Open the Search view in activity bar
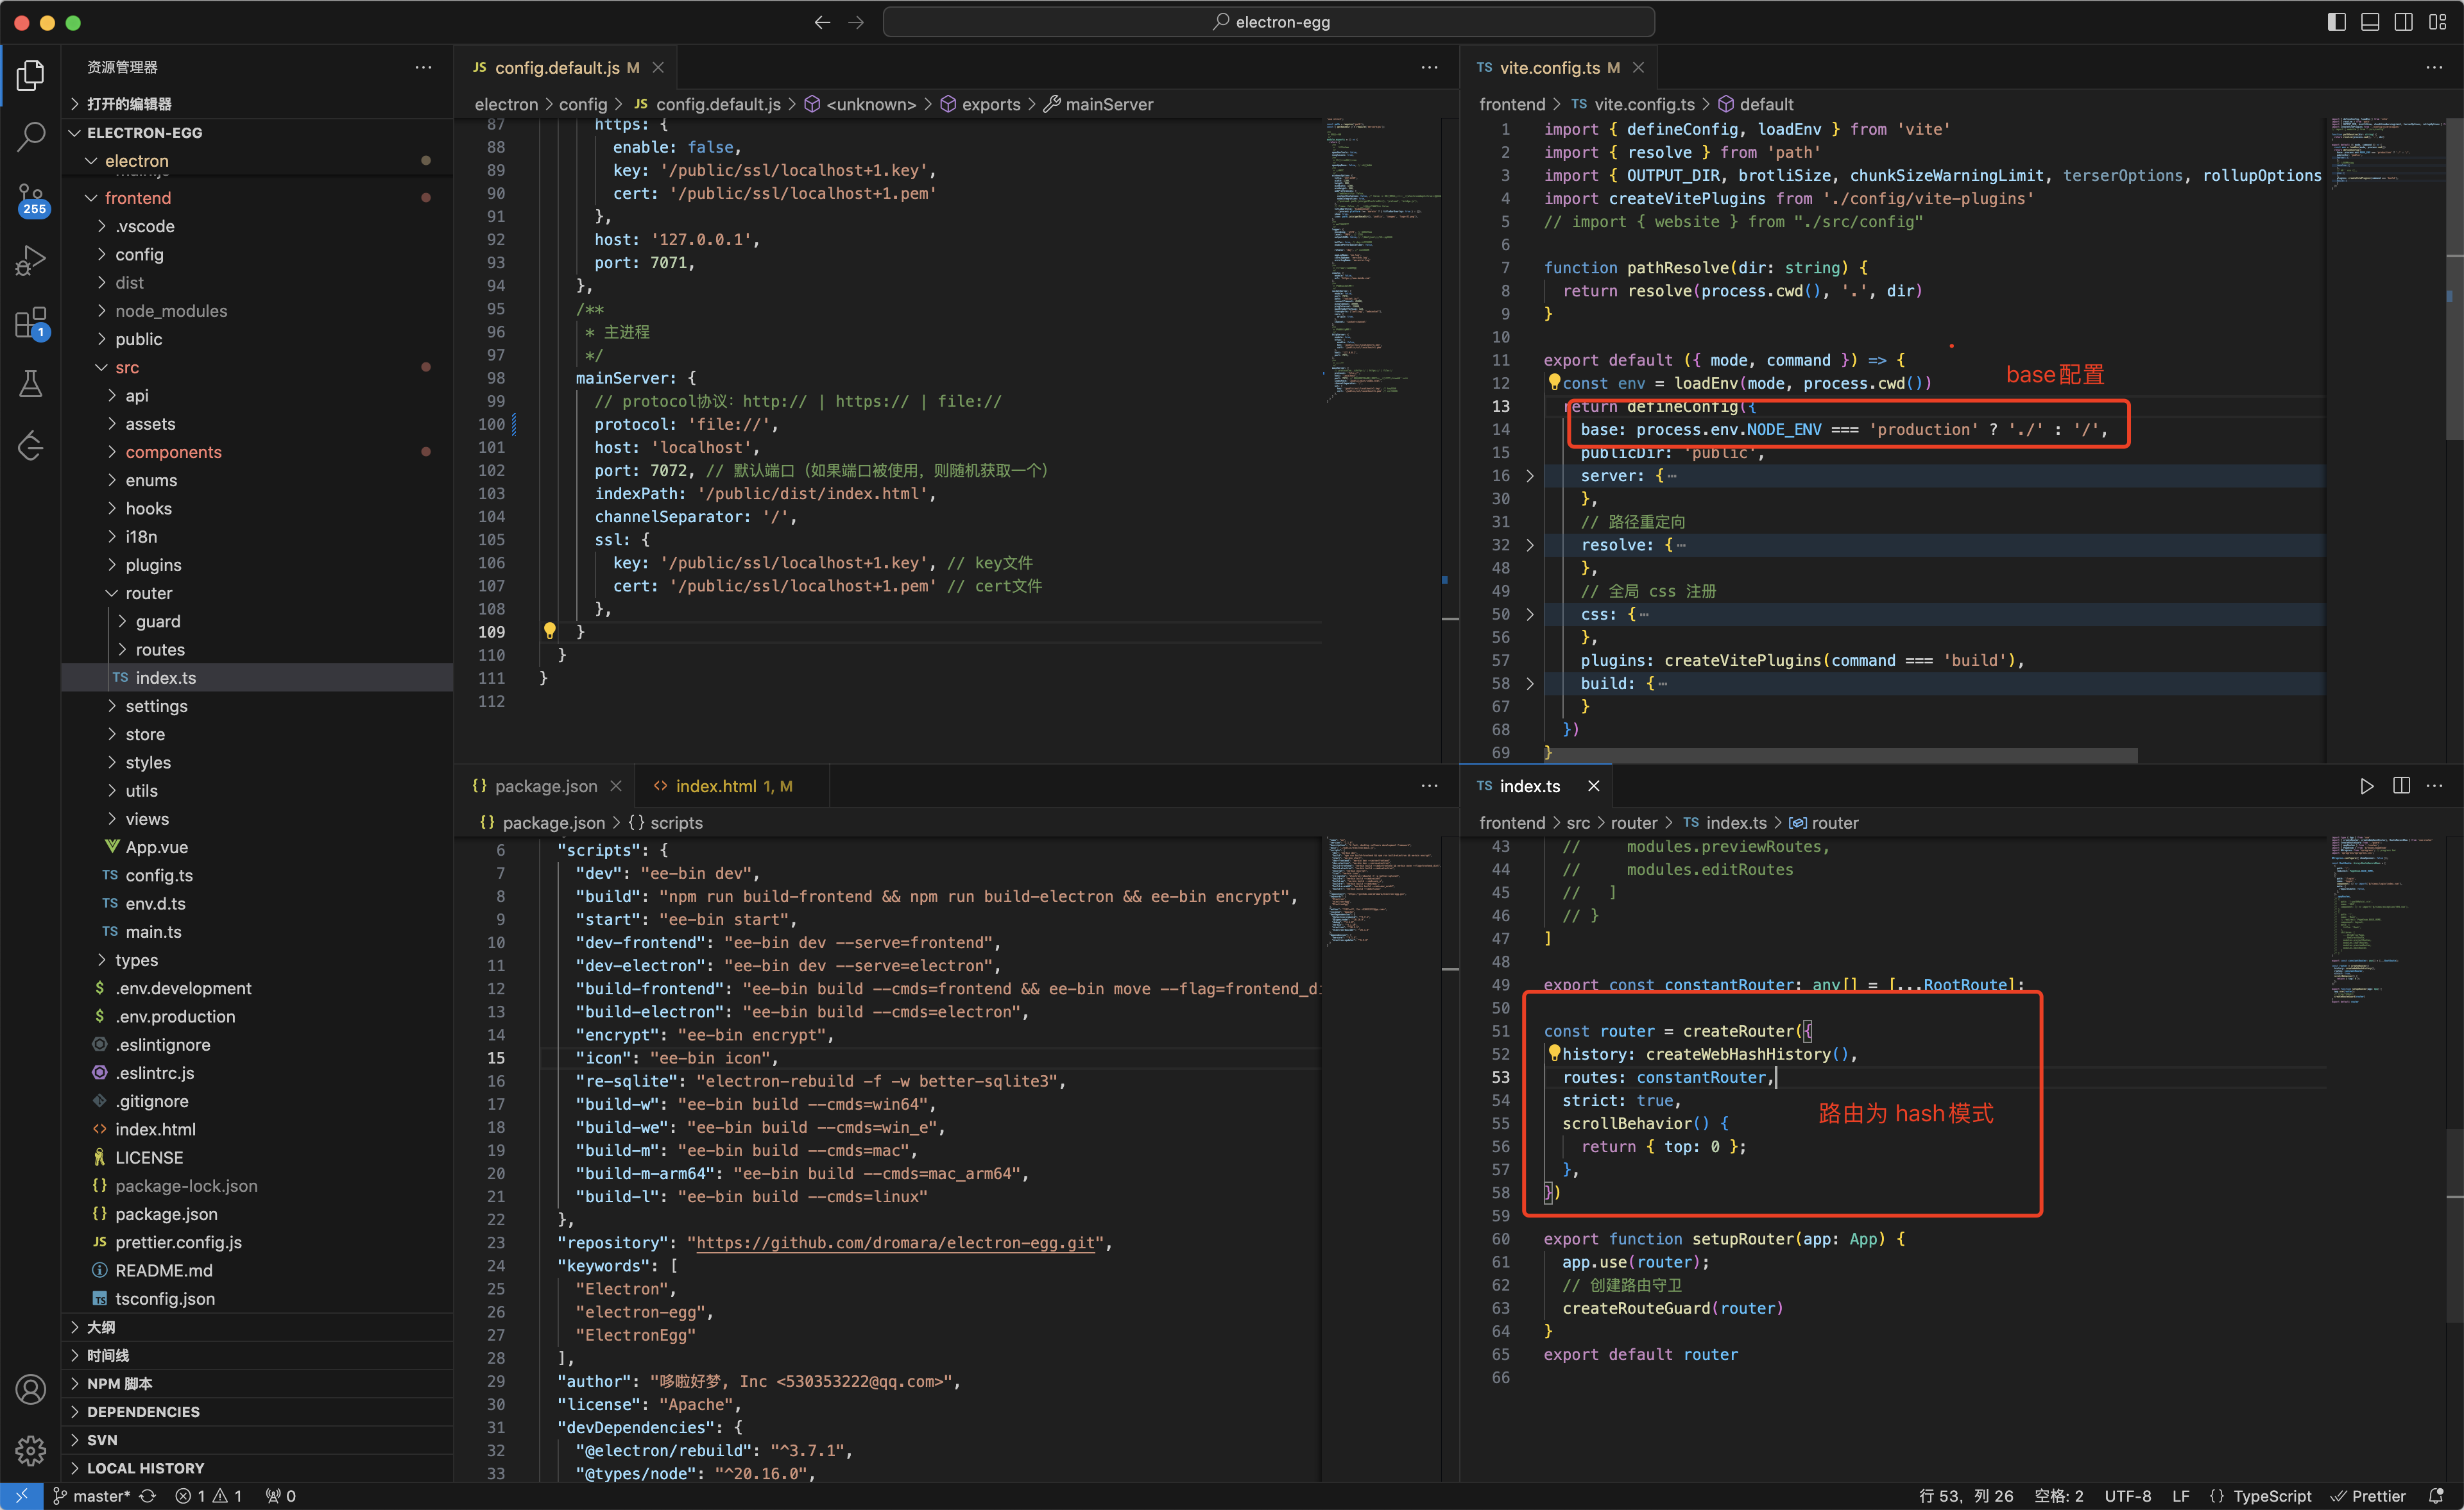Image resolution: width=2464 pixels, height=1510 pixels. pyautogui.click(x=31, y=137)
